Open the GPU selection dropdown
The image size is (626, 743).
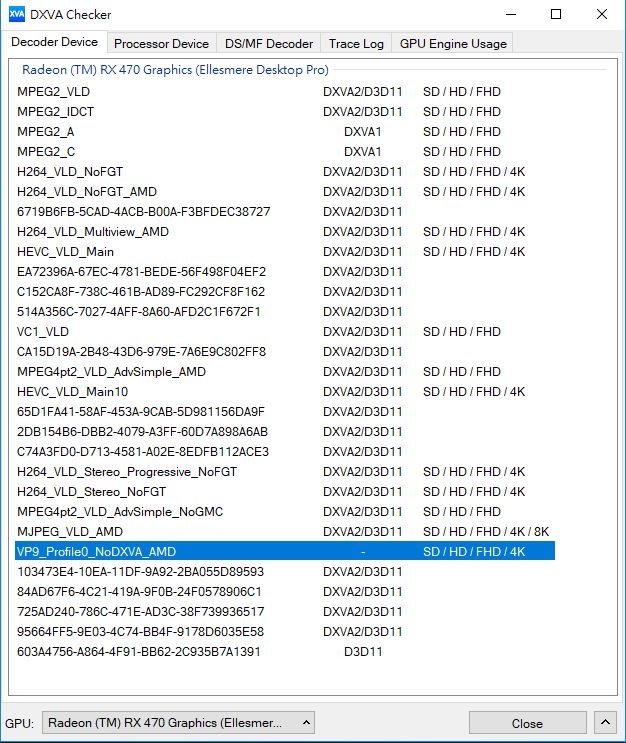tap(178, 723)
